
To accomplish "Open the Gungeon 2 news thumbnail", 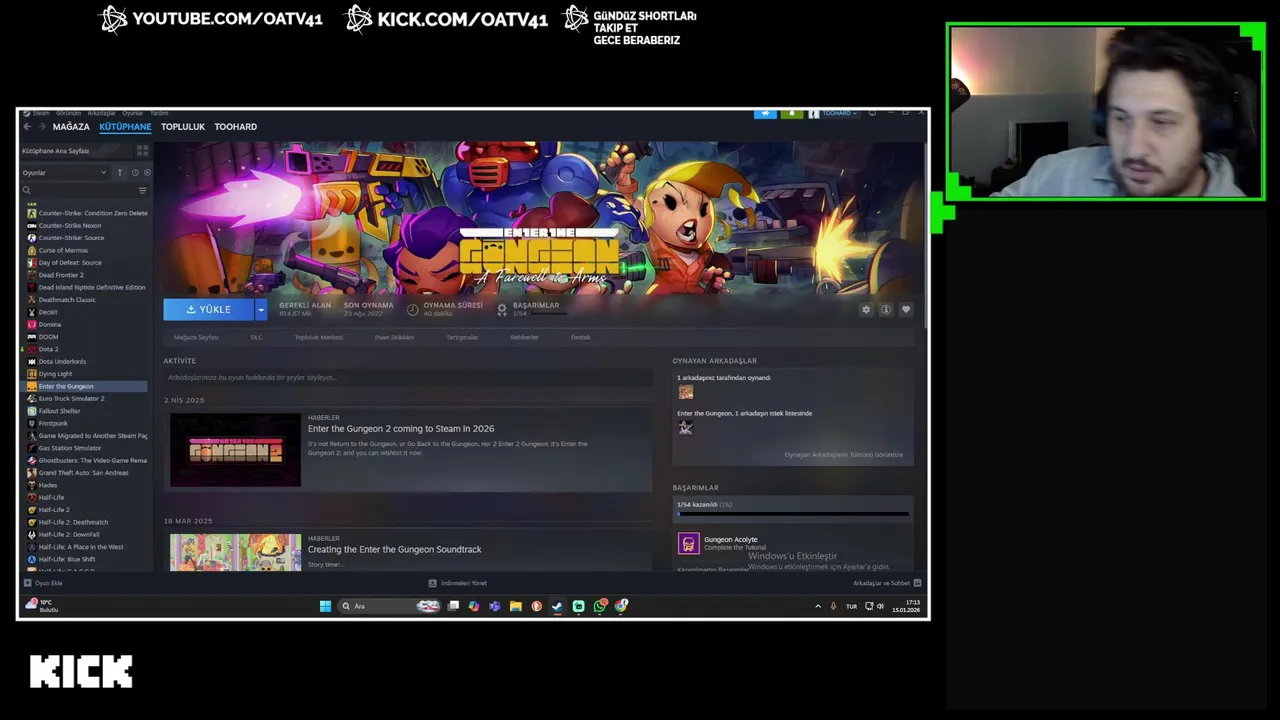I will point(235,451).
